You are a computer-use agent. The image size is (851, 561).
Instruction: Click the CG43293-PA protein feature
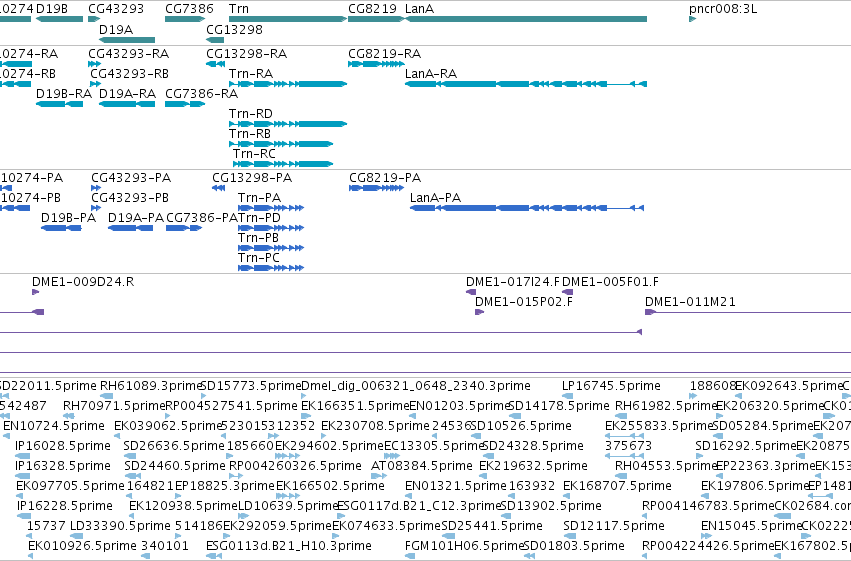click(96, 188)
